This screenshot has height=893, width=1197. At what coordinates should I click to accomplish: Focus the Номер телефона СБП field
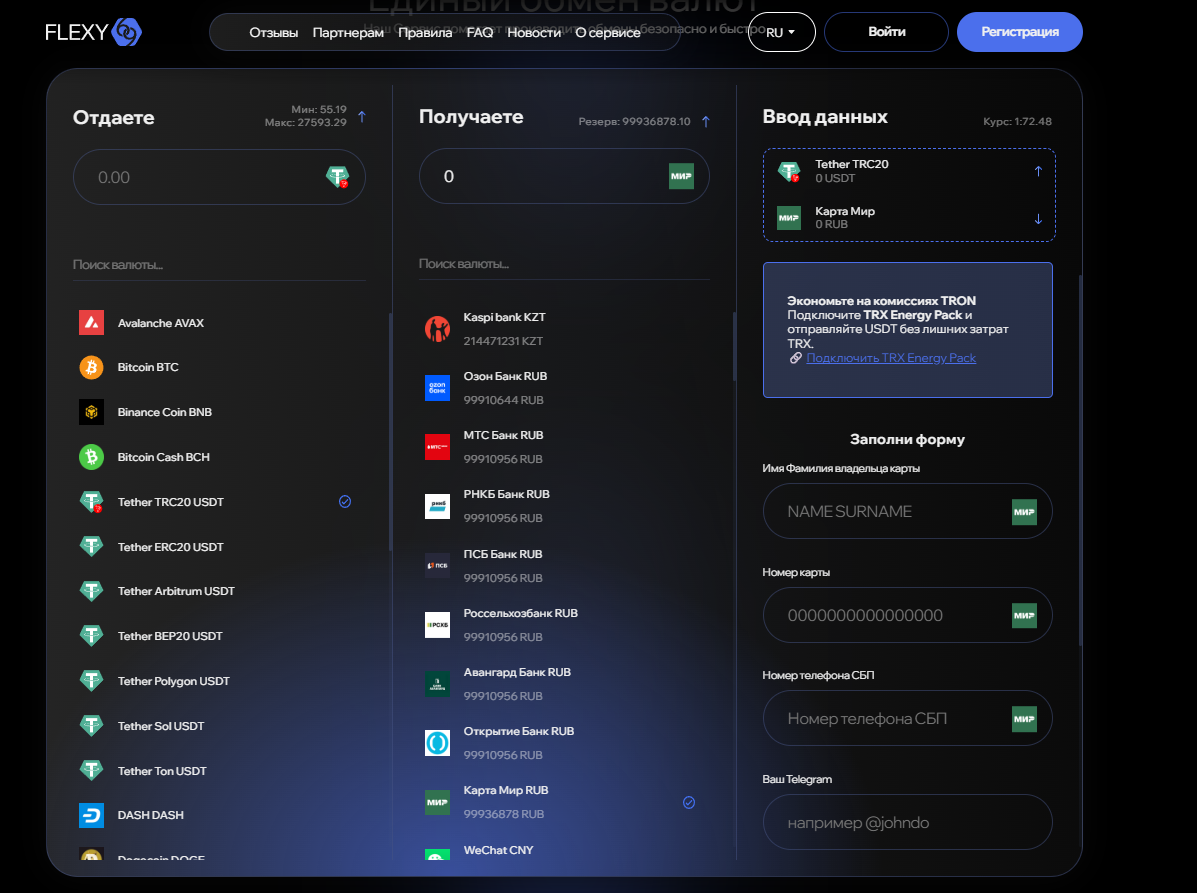coord(908,718)
